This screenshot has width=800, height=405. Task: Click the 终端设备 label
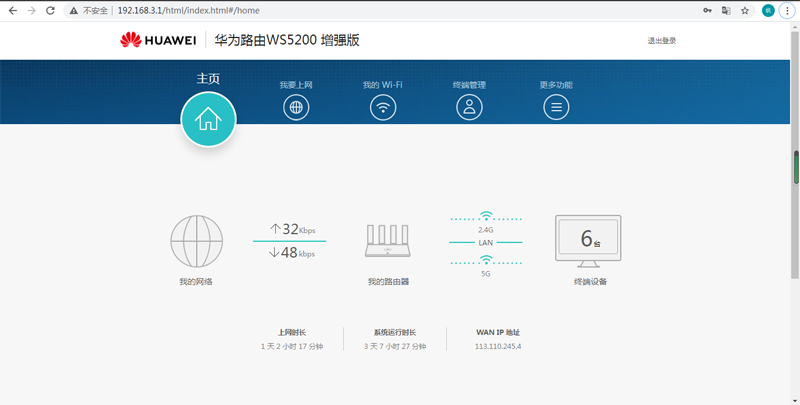(590, 282)
